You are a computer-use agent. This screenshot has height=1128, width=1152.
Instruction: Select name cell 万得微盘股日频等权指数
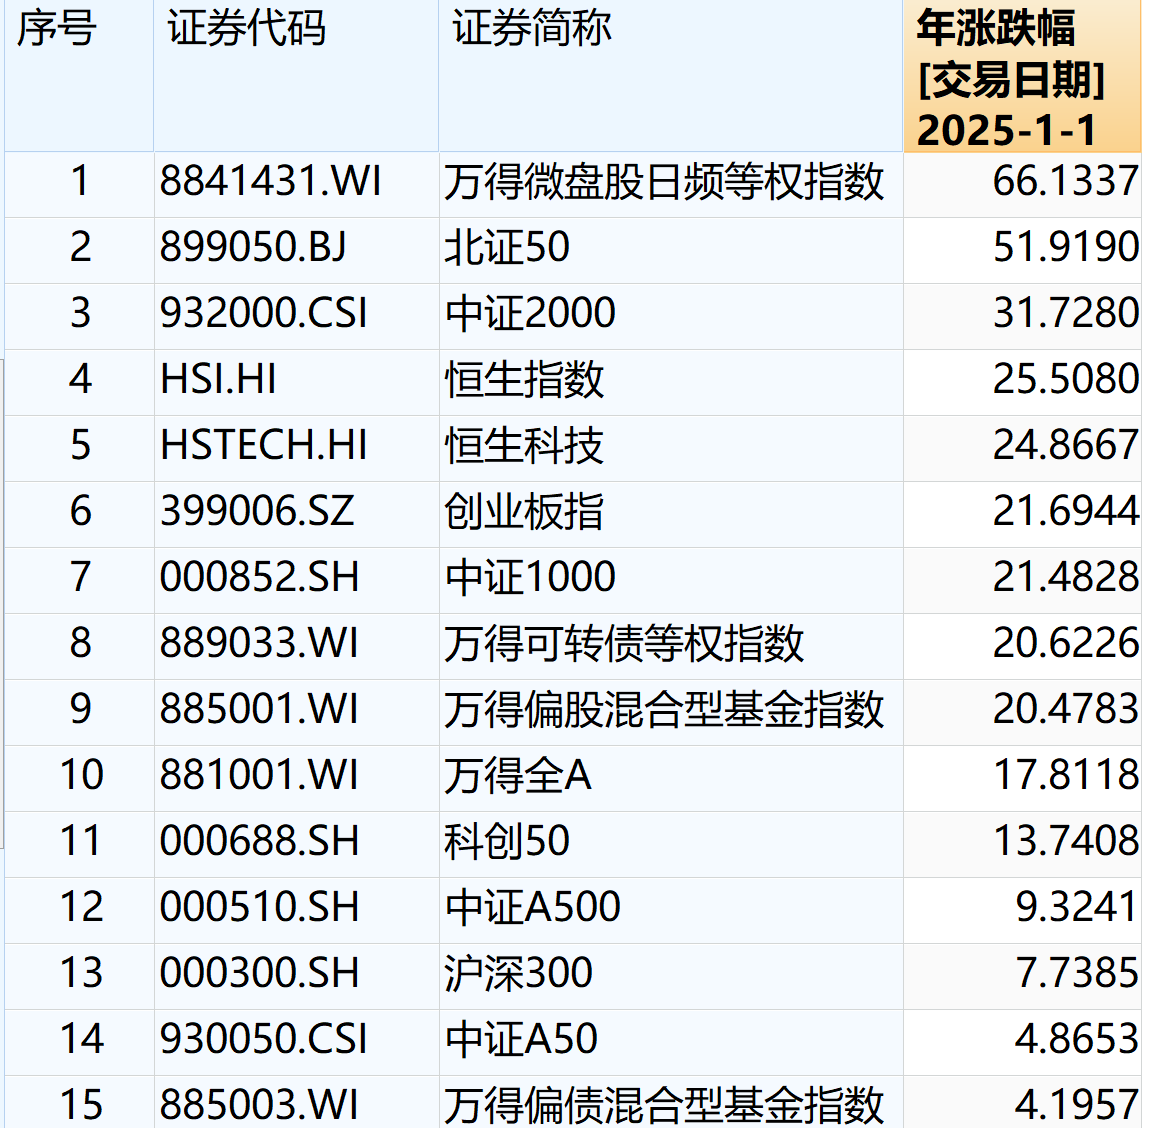[671, 184]
